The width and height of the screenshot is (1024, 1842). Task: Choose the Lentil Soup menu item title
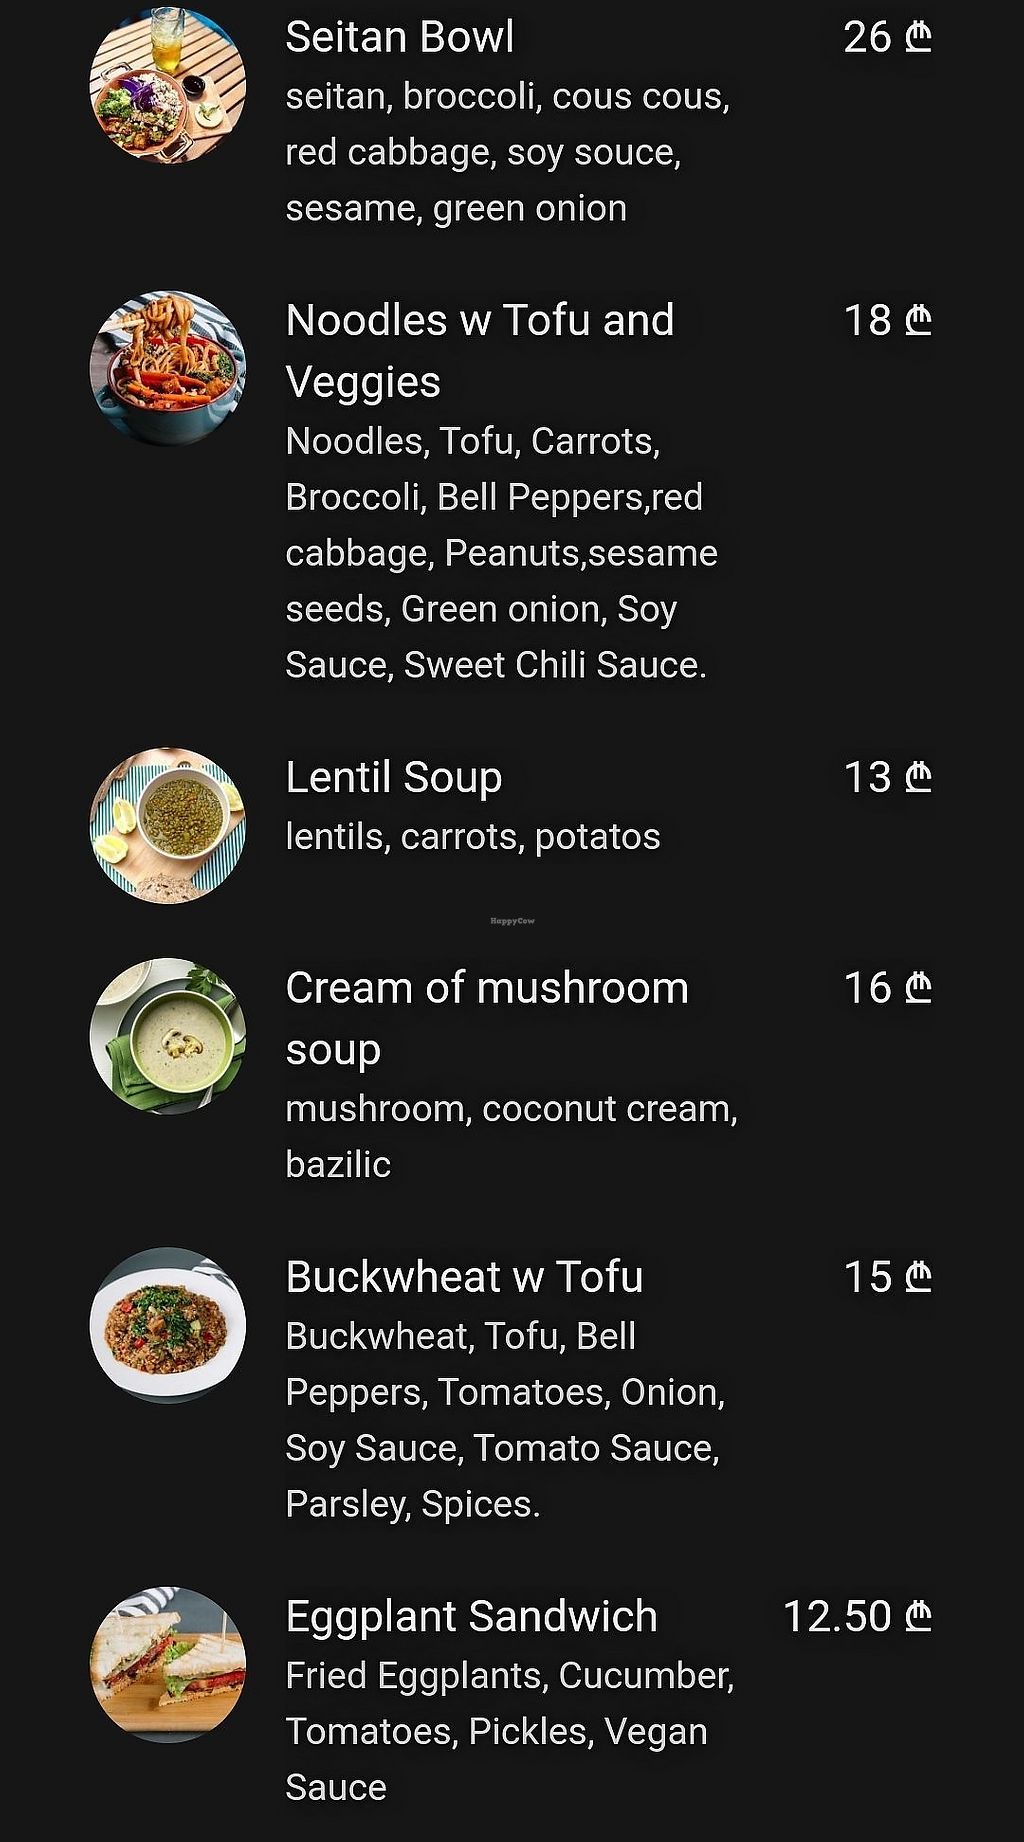tap(393, 778)
